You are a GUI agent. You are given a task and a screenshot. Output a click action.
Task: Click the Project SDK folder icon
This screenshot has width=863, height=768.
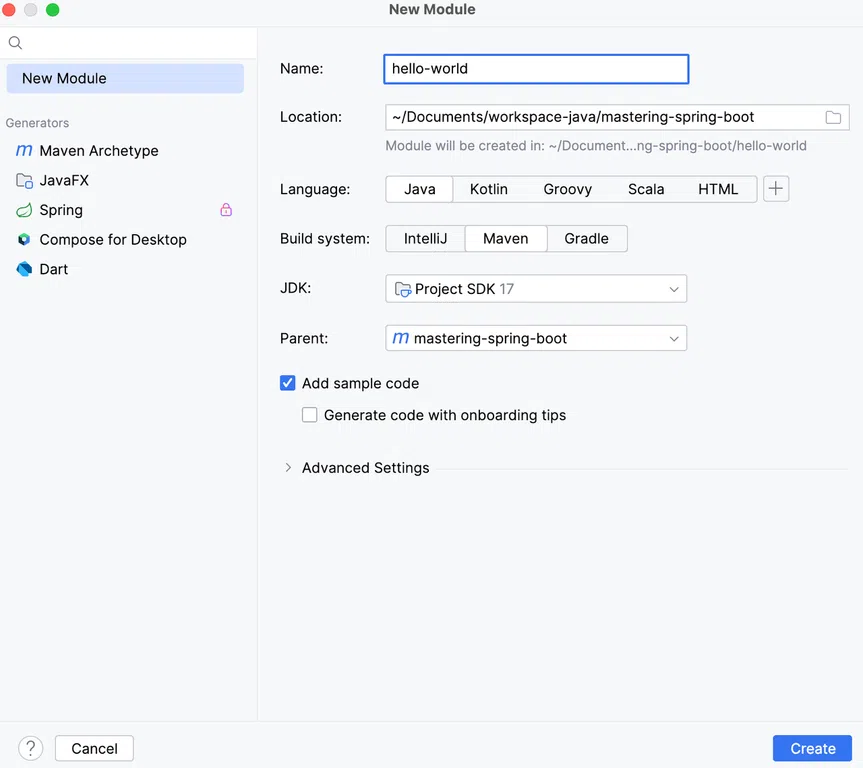coord(403,289)
